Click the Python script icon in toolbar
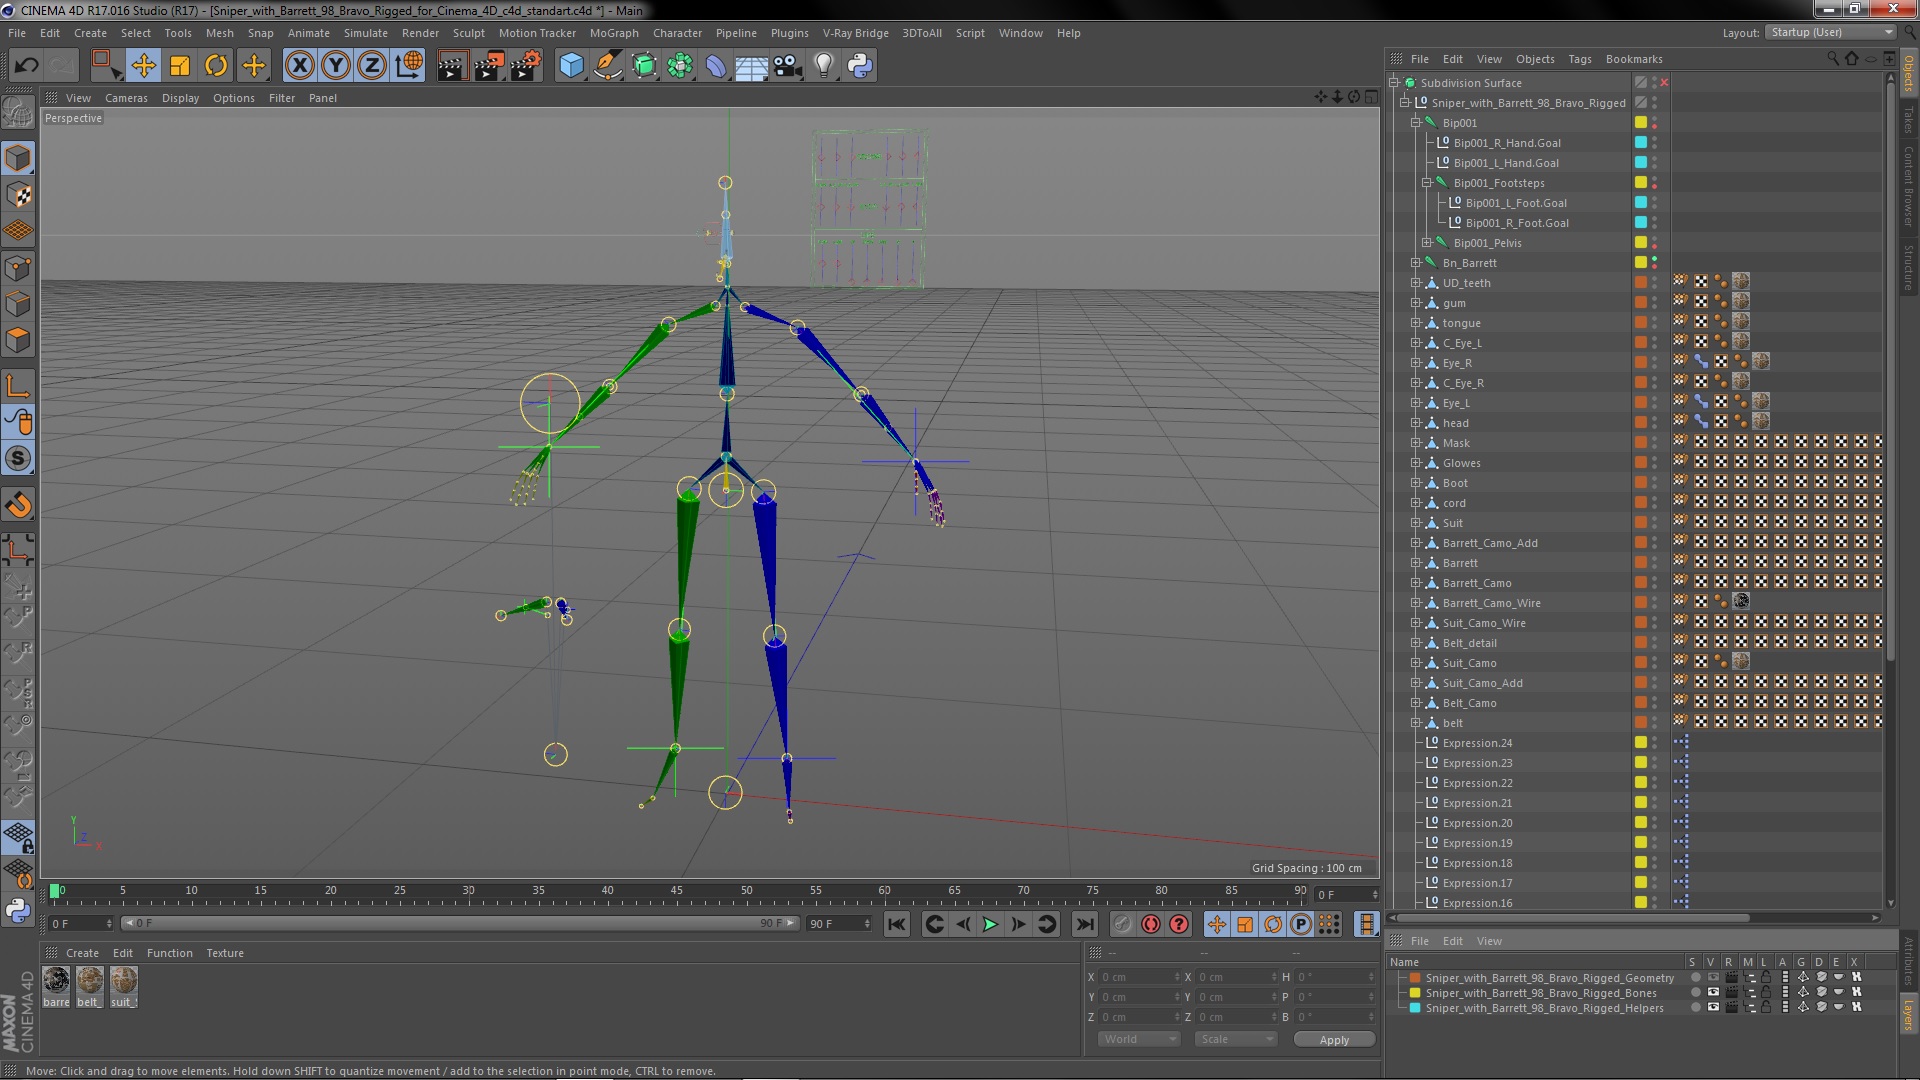Screen dimensions: 1920x1080 (860, 66)
